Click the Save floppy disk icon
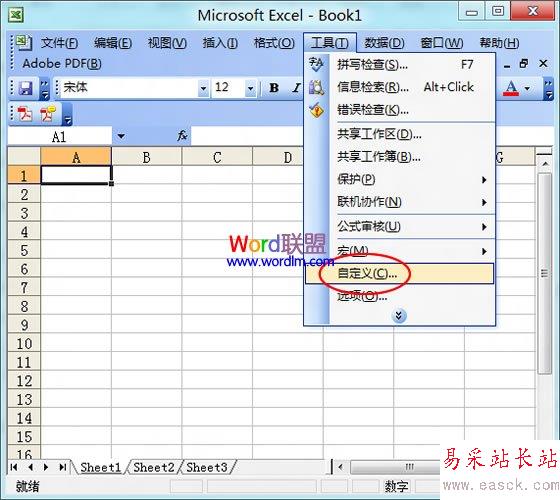This screenshot has width=560, height=500. pos(25,88)
